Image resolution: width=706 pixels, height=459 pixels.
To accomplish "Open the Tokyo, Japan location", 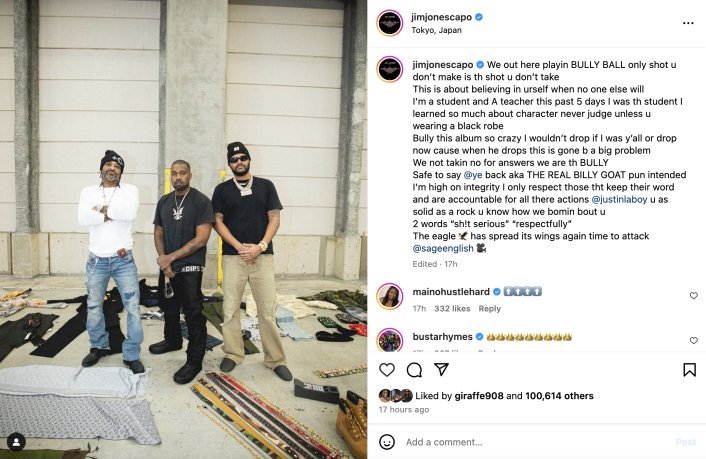I will (436, 30).
